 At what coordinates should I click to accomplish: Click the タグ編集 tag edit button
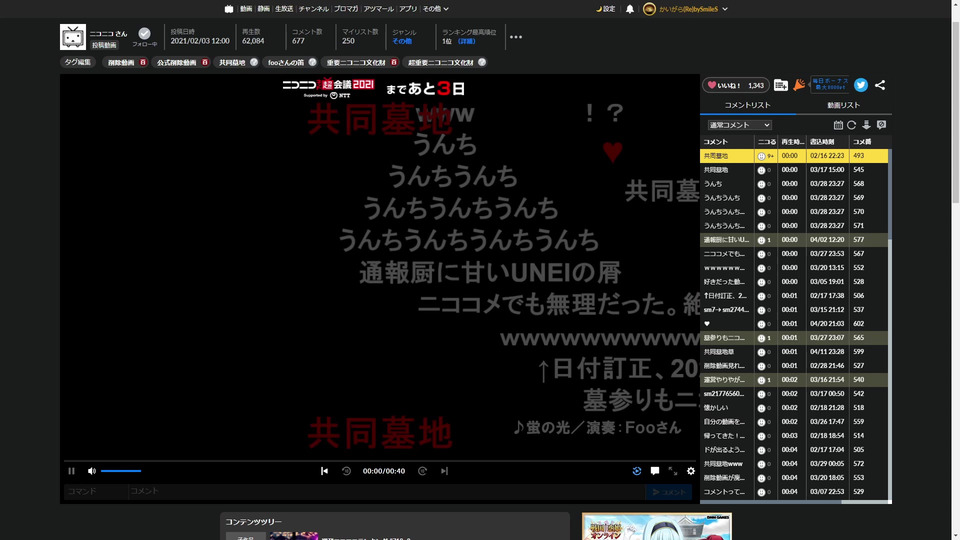pyautogui.click(x=78, y=62)
